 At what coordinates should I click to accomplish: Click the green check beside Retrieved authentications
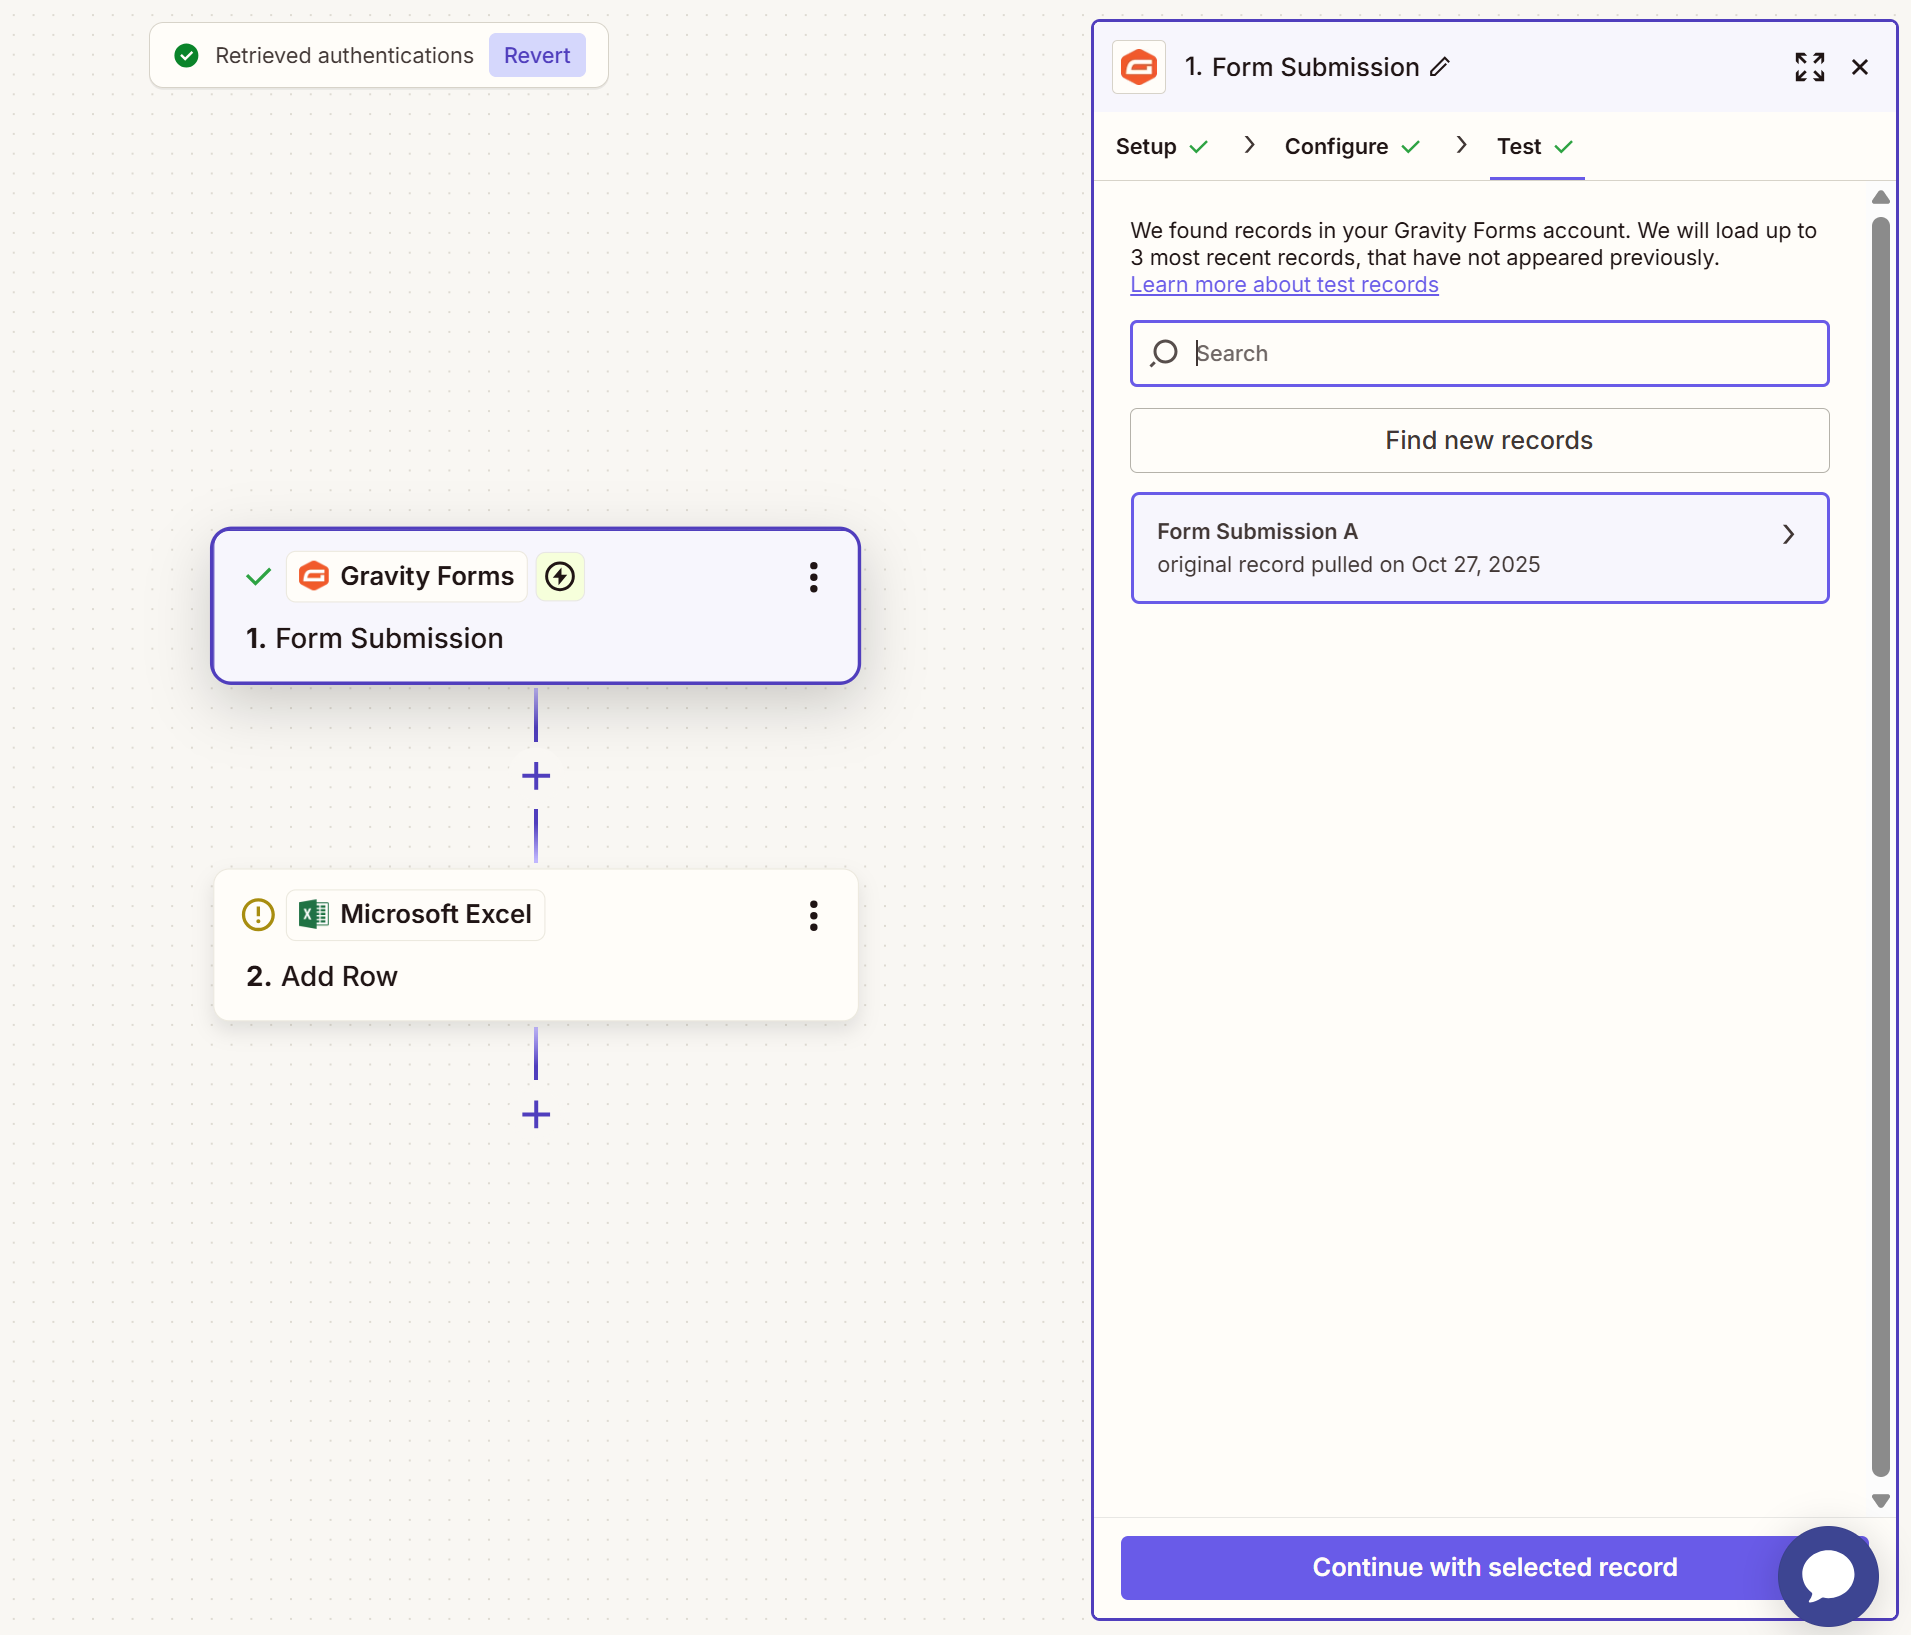(186, 55)
